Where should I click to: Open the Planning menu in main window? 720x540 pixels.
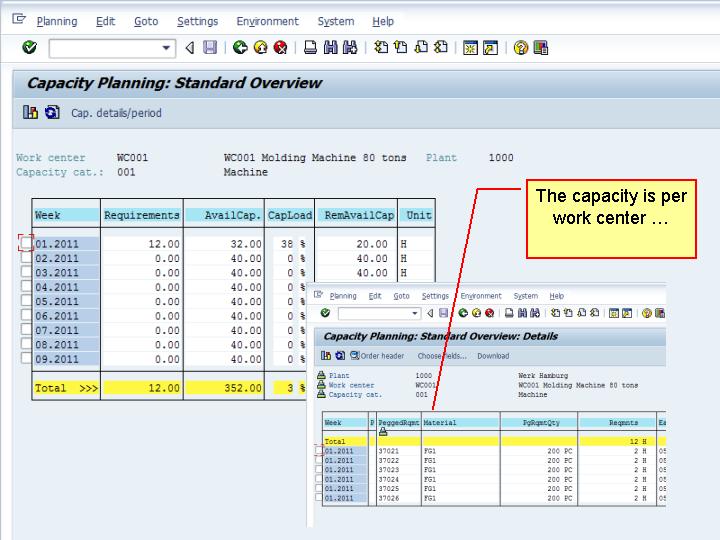pos(57,21)
